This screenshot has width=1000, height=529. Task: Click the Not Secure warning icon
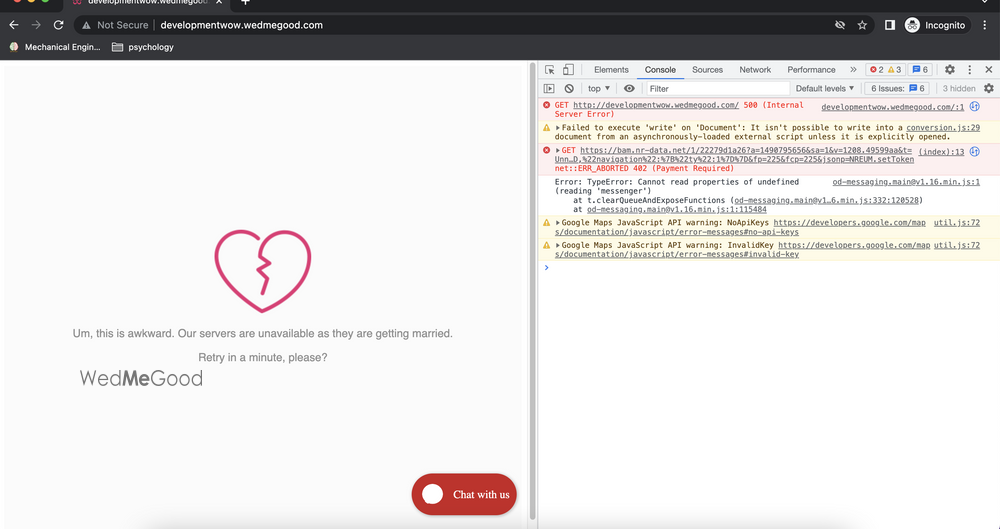86,26
